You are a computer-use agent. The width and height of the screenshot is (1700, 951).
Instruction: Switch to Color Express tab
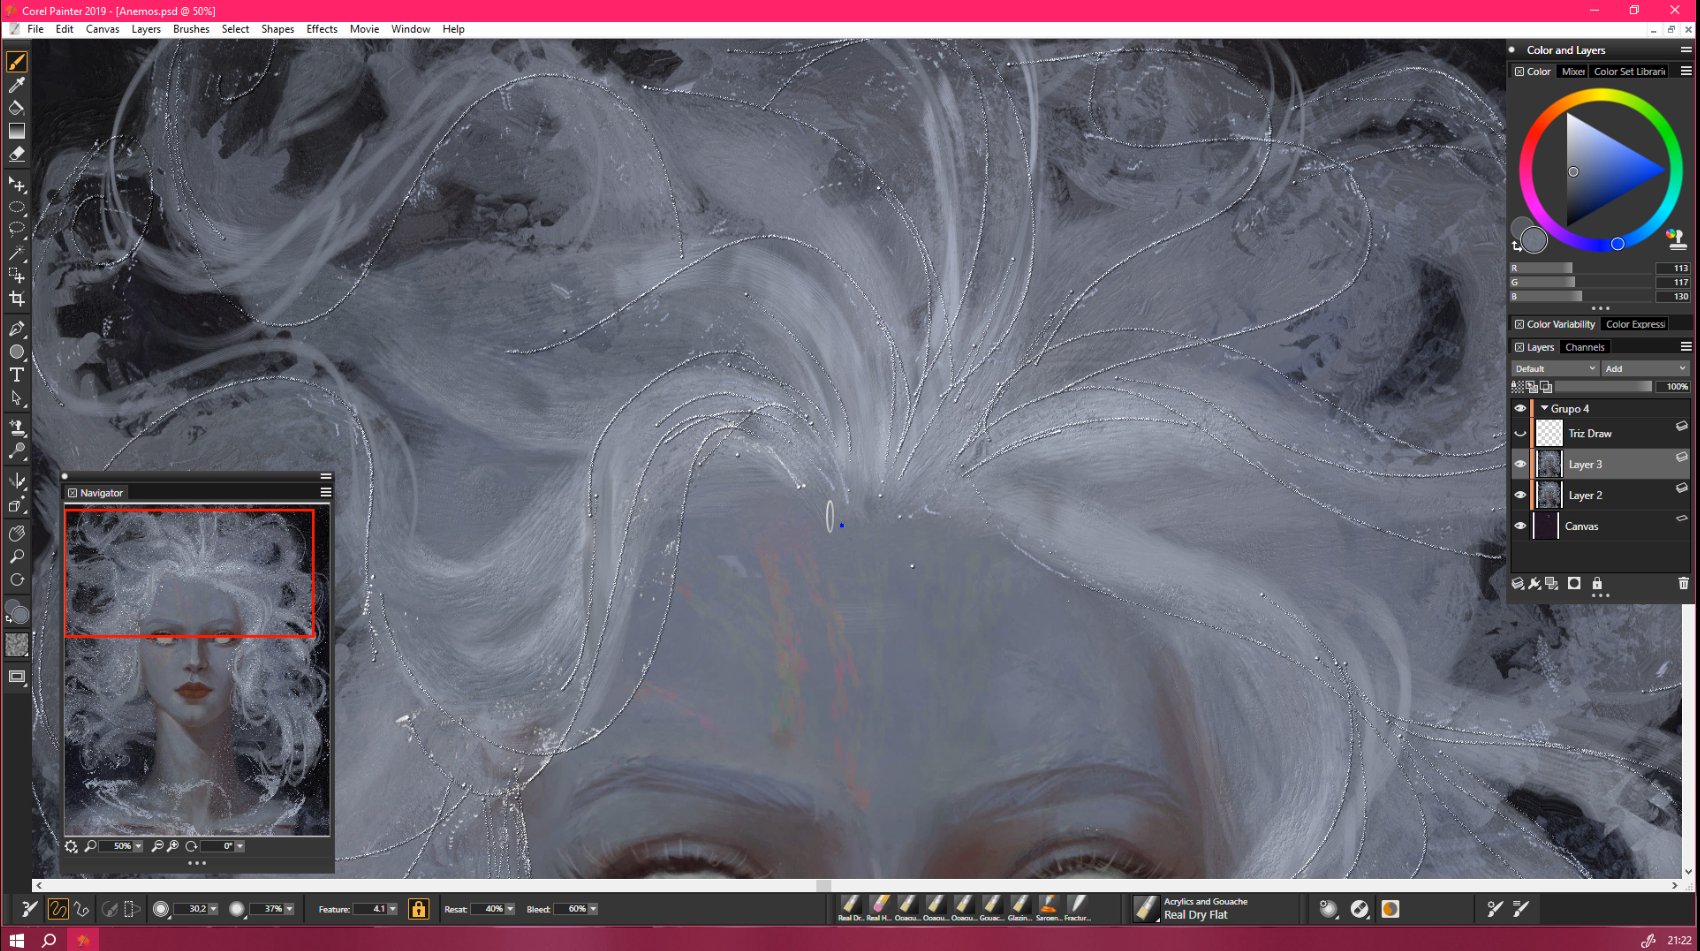(x=1635, y=324)
